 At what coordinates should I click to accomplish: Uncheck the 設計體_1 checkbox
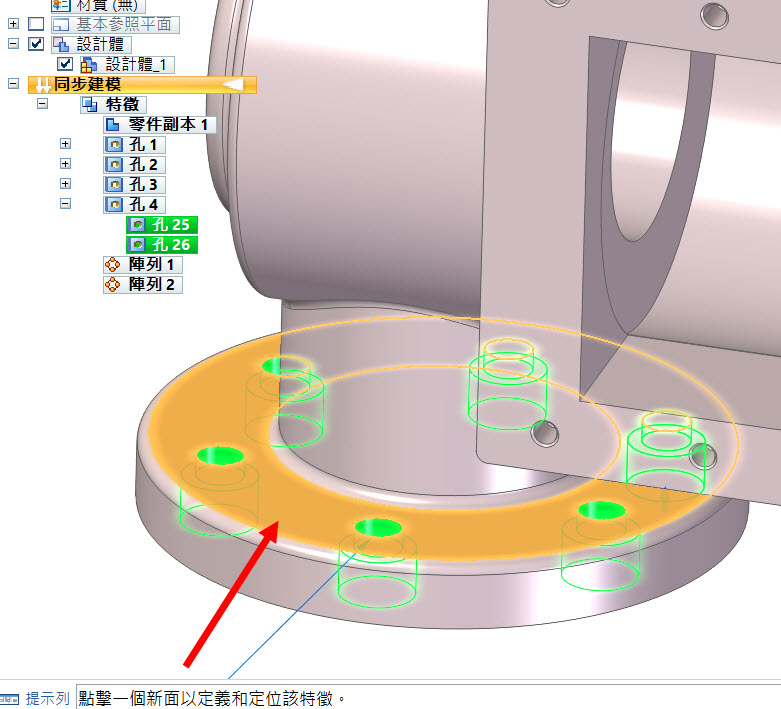65,64
